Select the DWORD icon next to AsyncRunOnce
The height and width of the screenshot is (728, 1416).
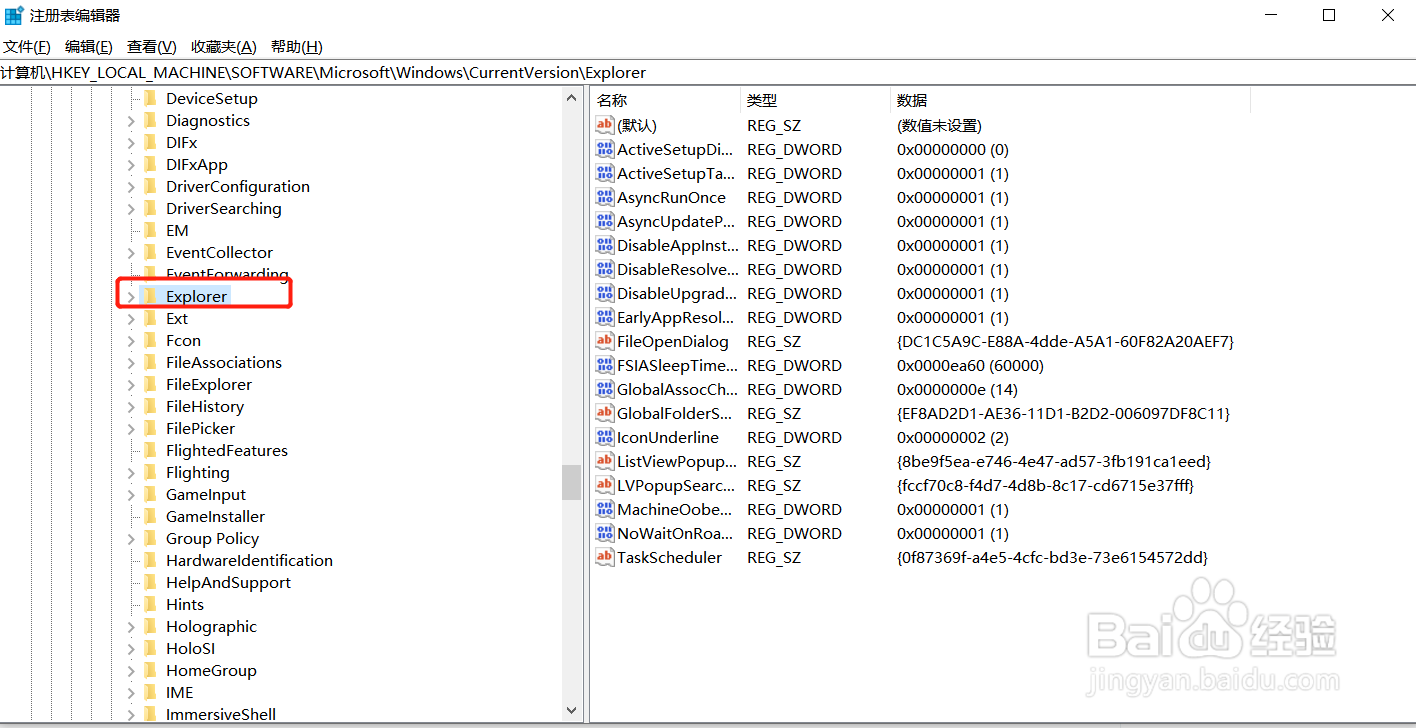coord(604,197)
